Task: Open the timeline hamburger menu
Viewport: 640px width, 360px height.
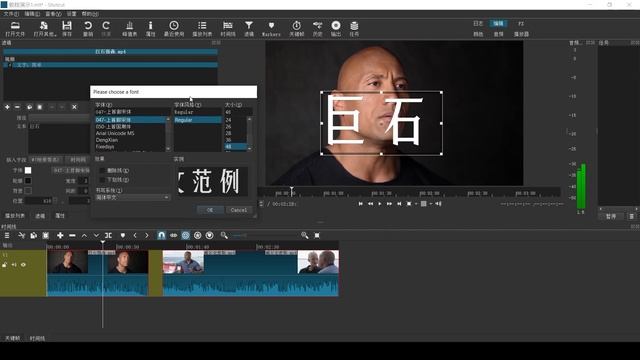Action: 7,236
